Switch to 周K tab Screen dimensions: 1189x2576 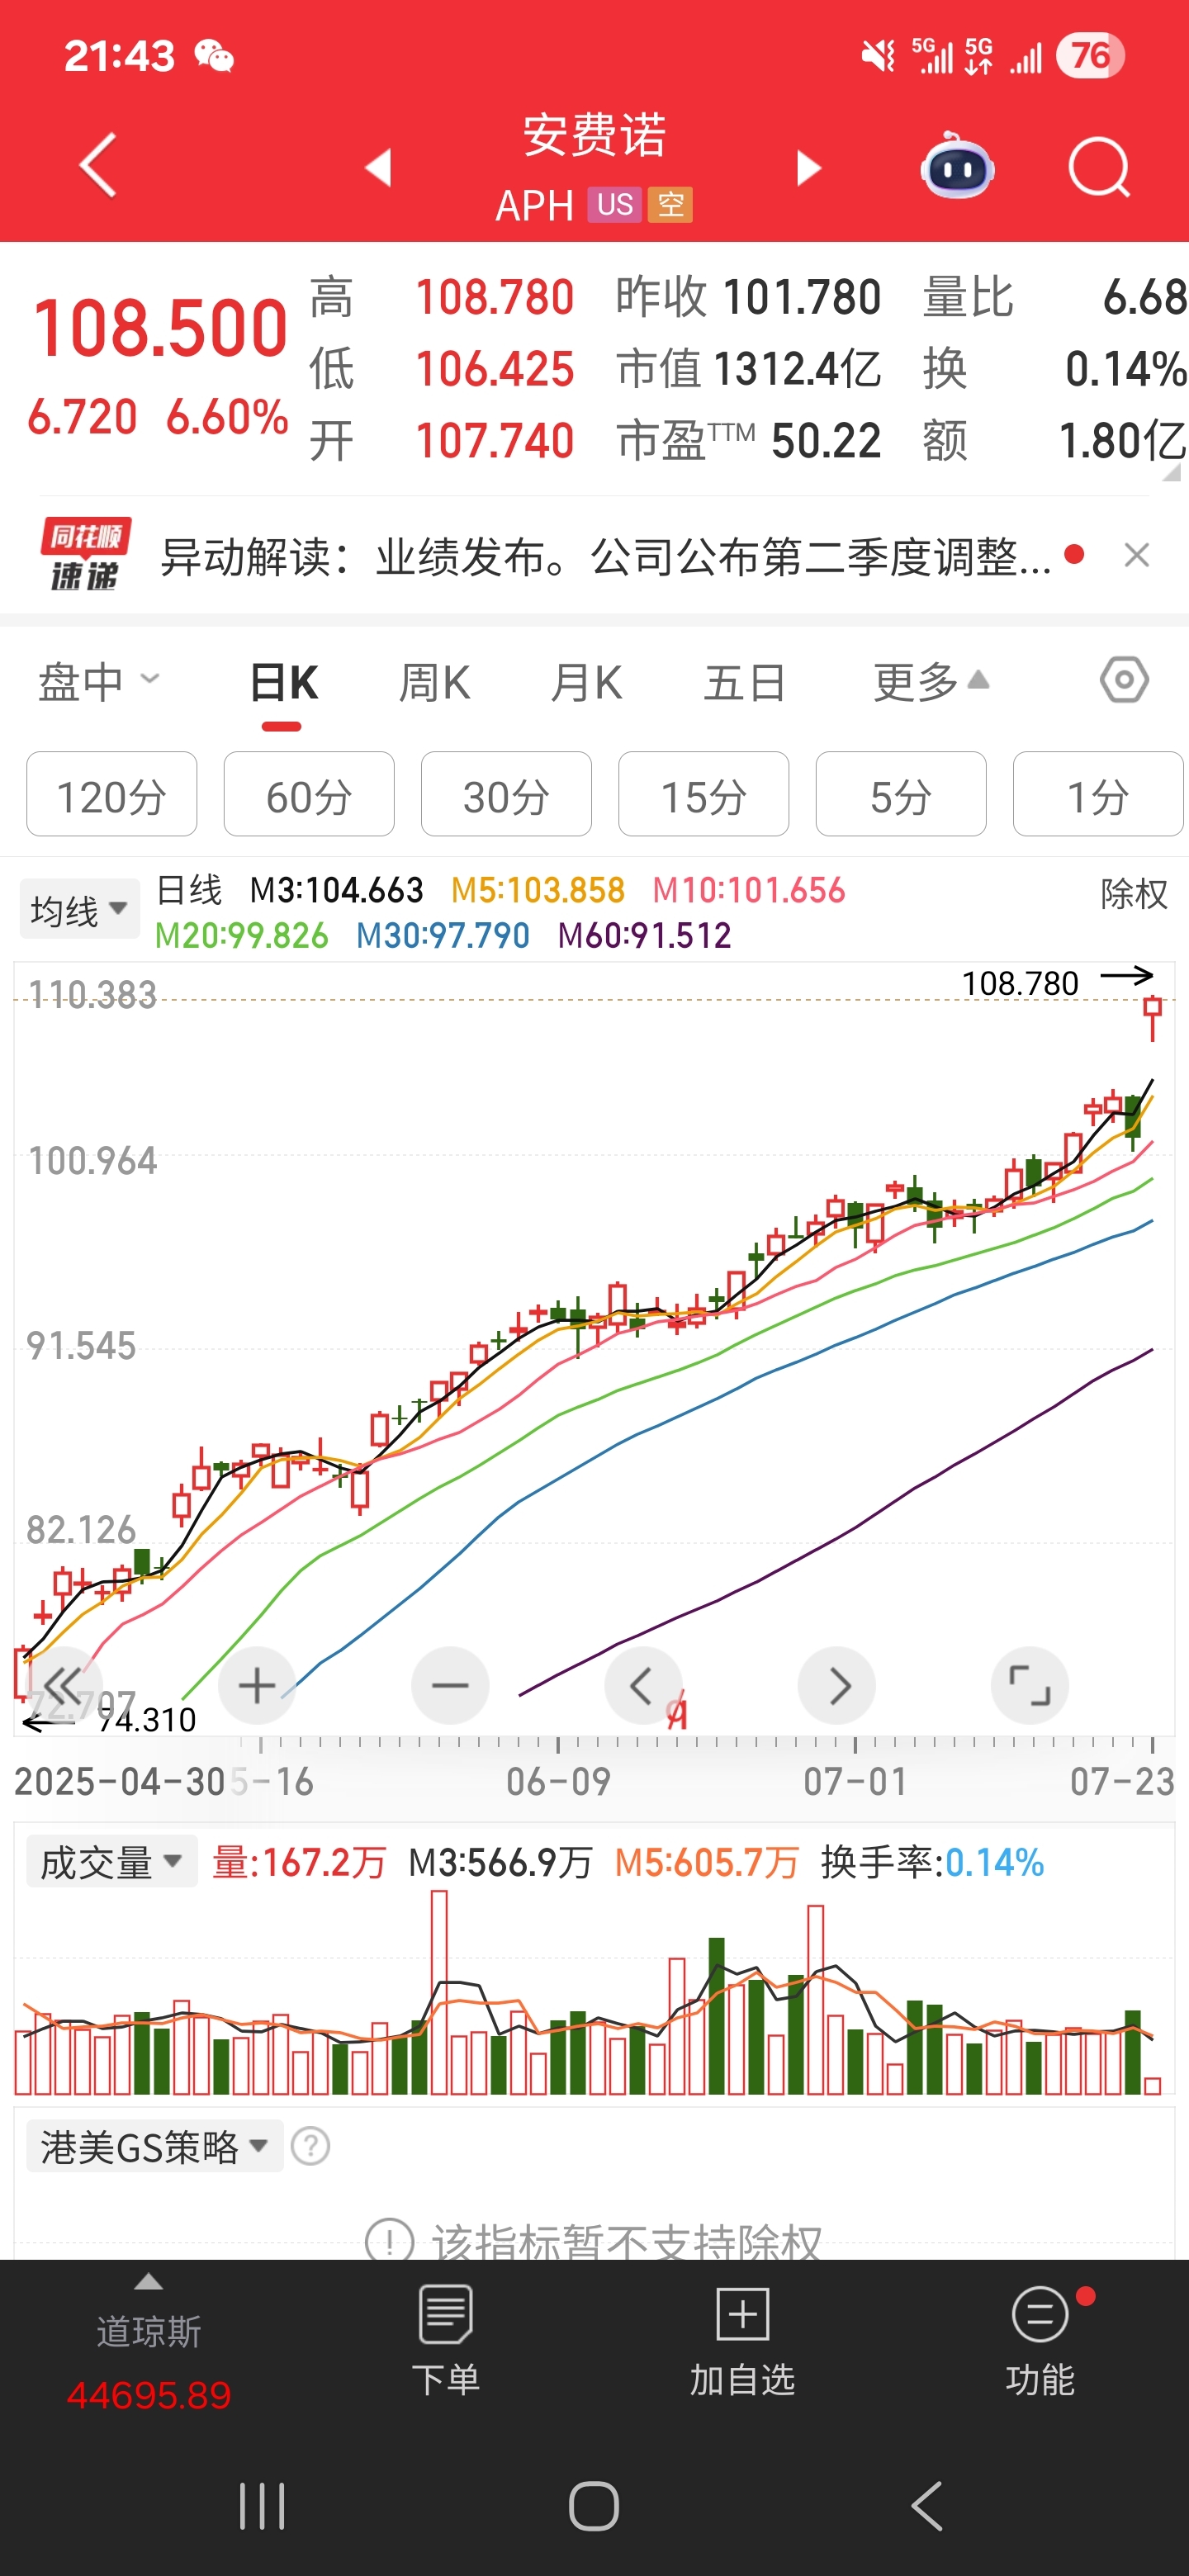point(434,684)
